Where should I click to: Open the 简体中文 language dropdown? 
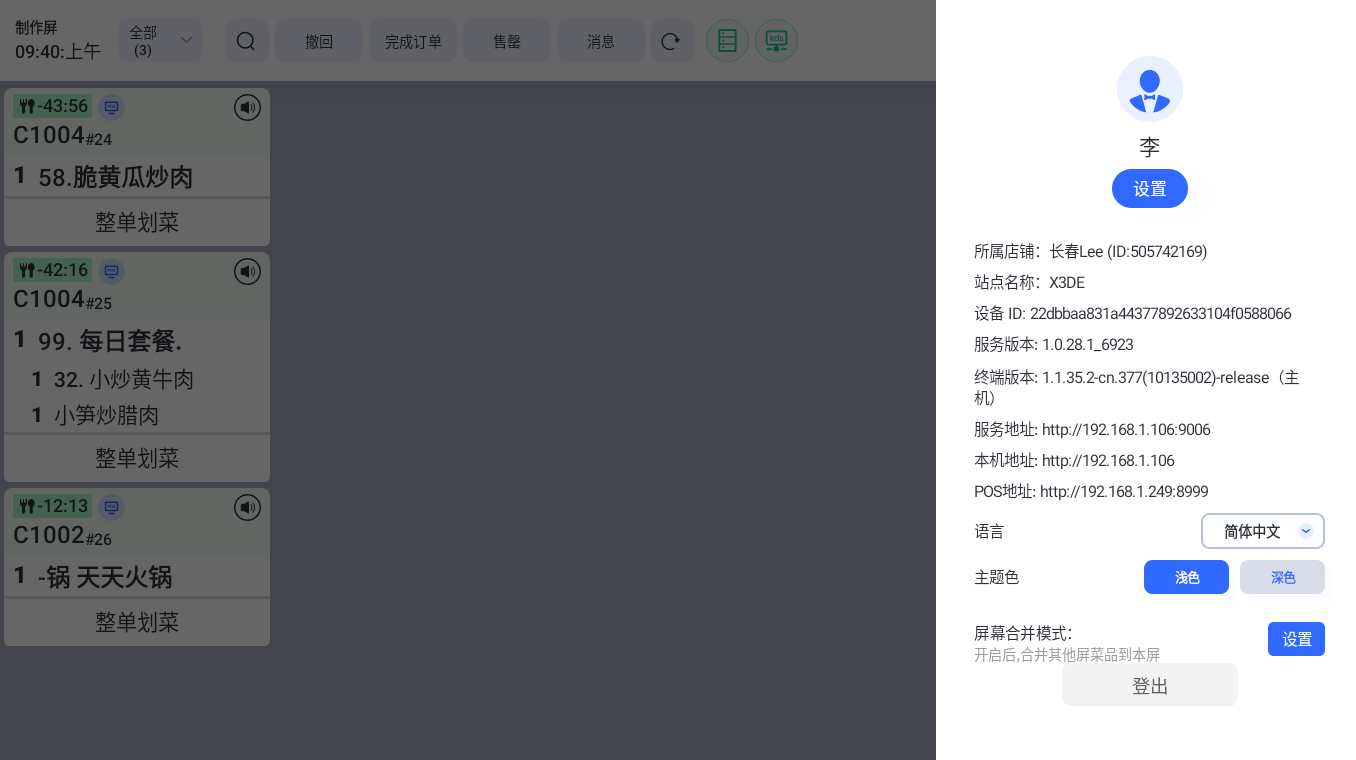pyautogui.click(x=1262, y=531)
